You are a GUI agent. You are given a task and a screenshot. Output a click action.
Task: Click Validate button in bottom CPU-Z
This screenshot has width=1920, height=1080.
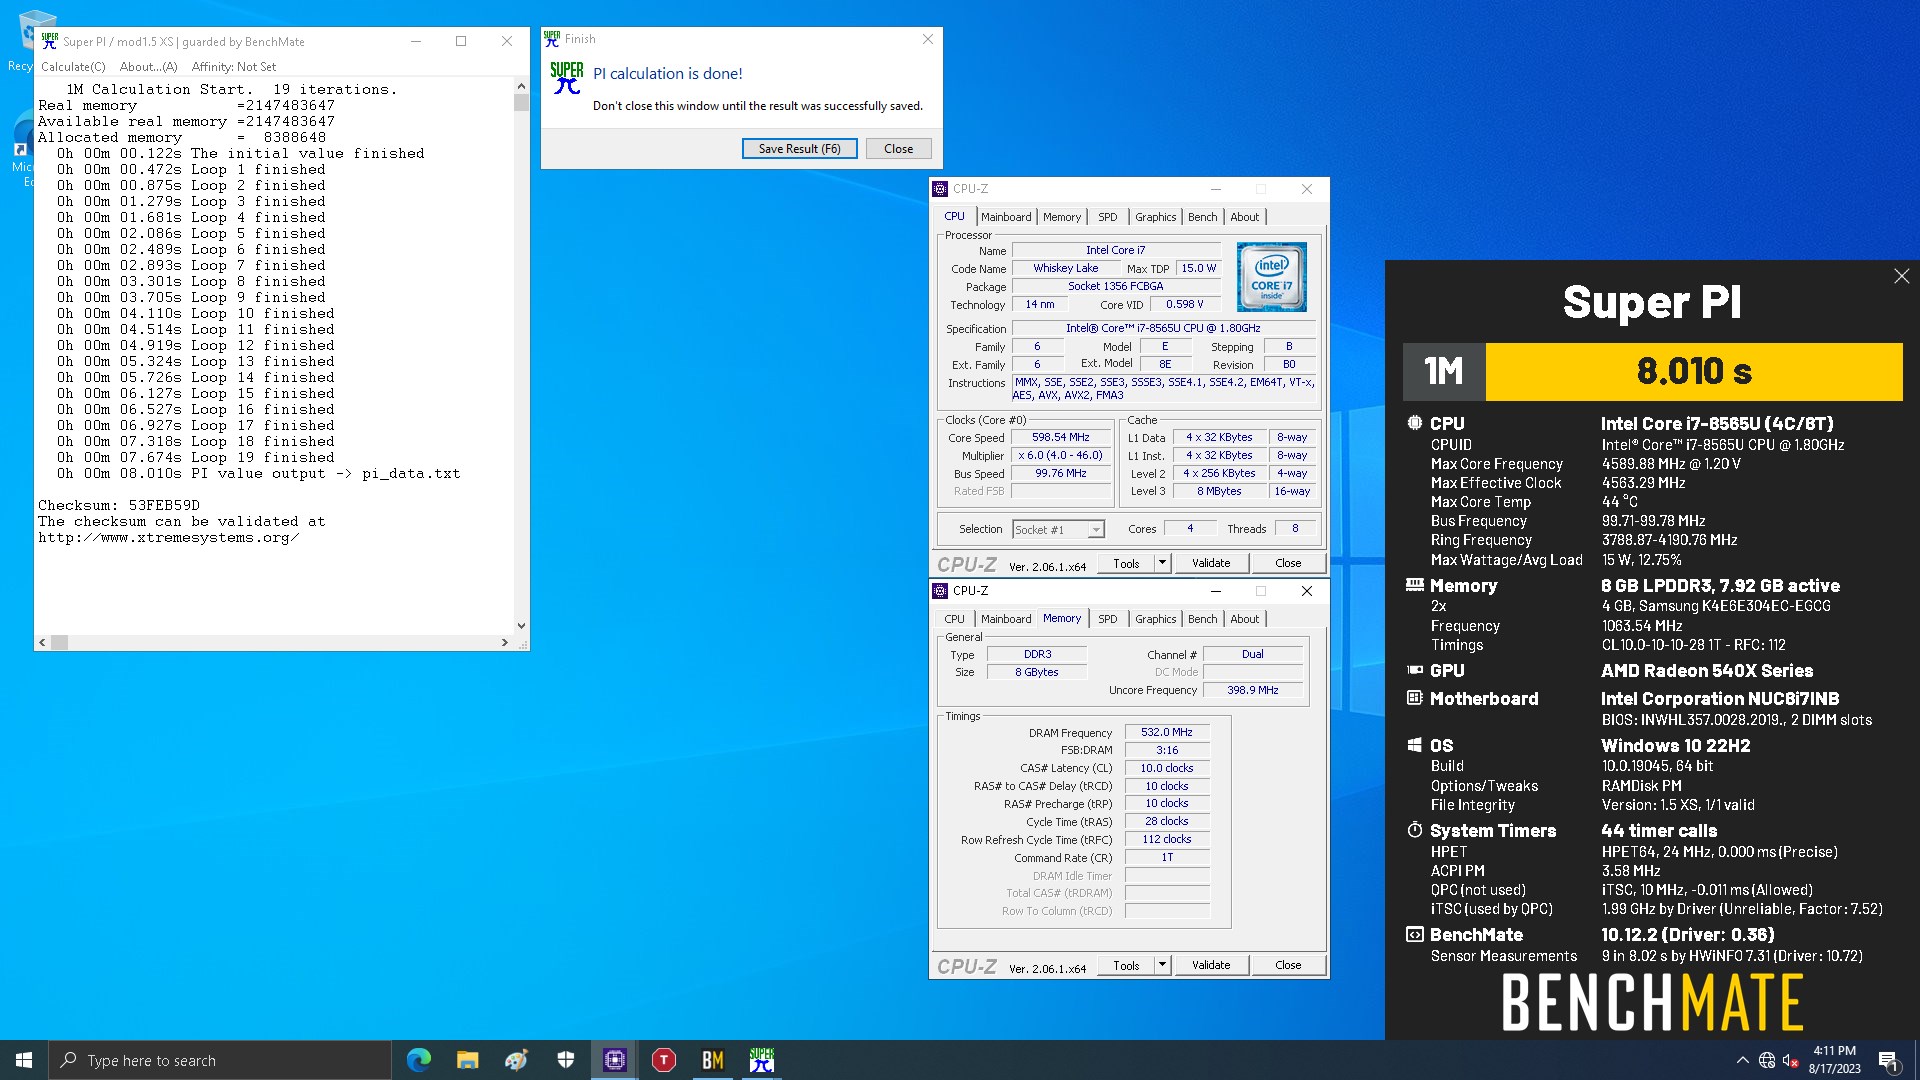1210,965
